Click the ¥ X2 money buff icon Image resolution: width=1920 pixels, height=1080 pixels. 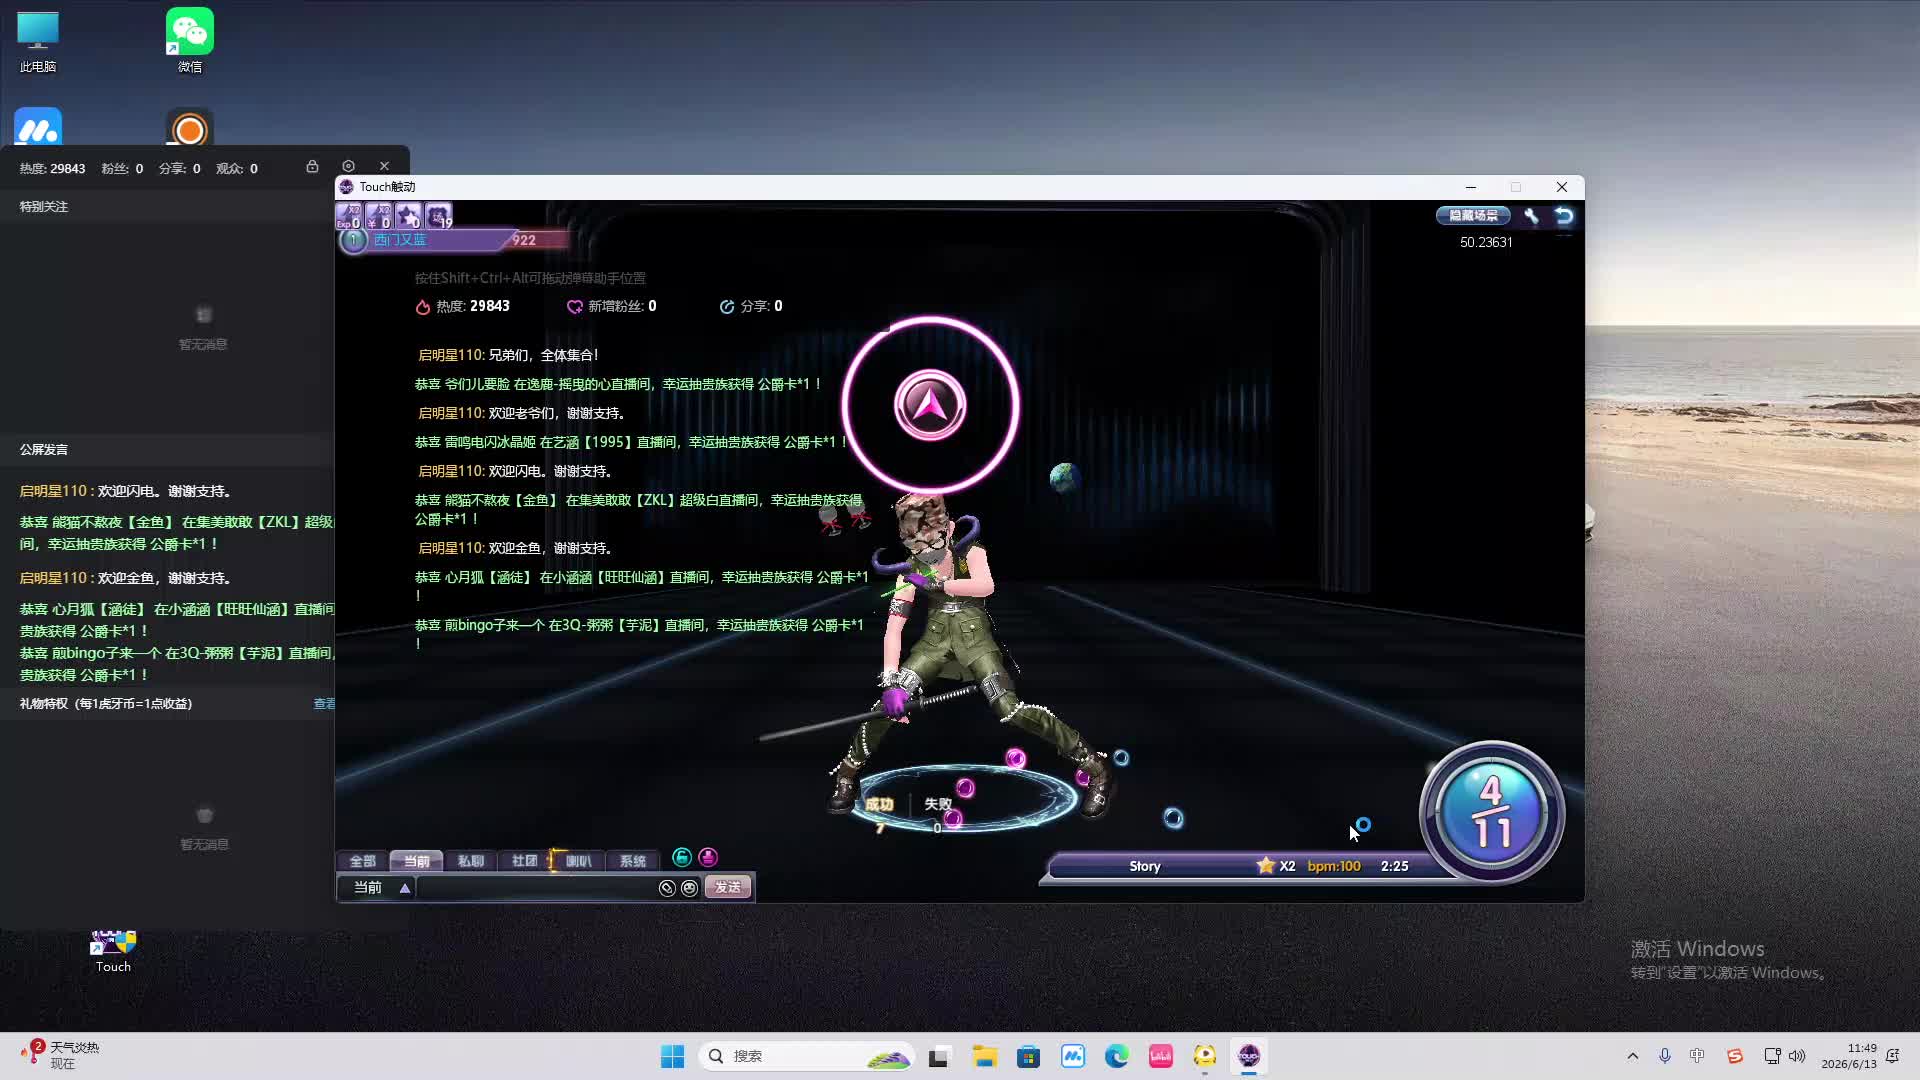[x=378, y=216]
